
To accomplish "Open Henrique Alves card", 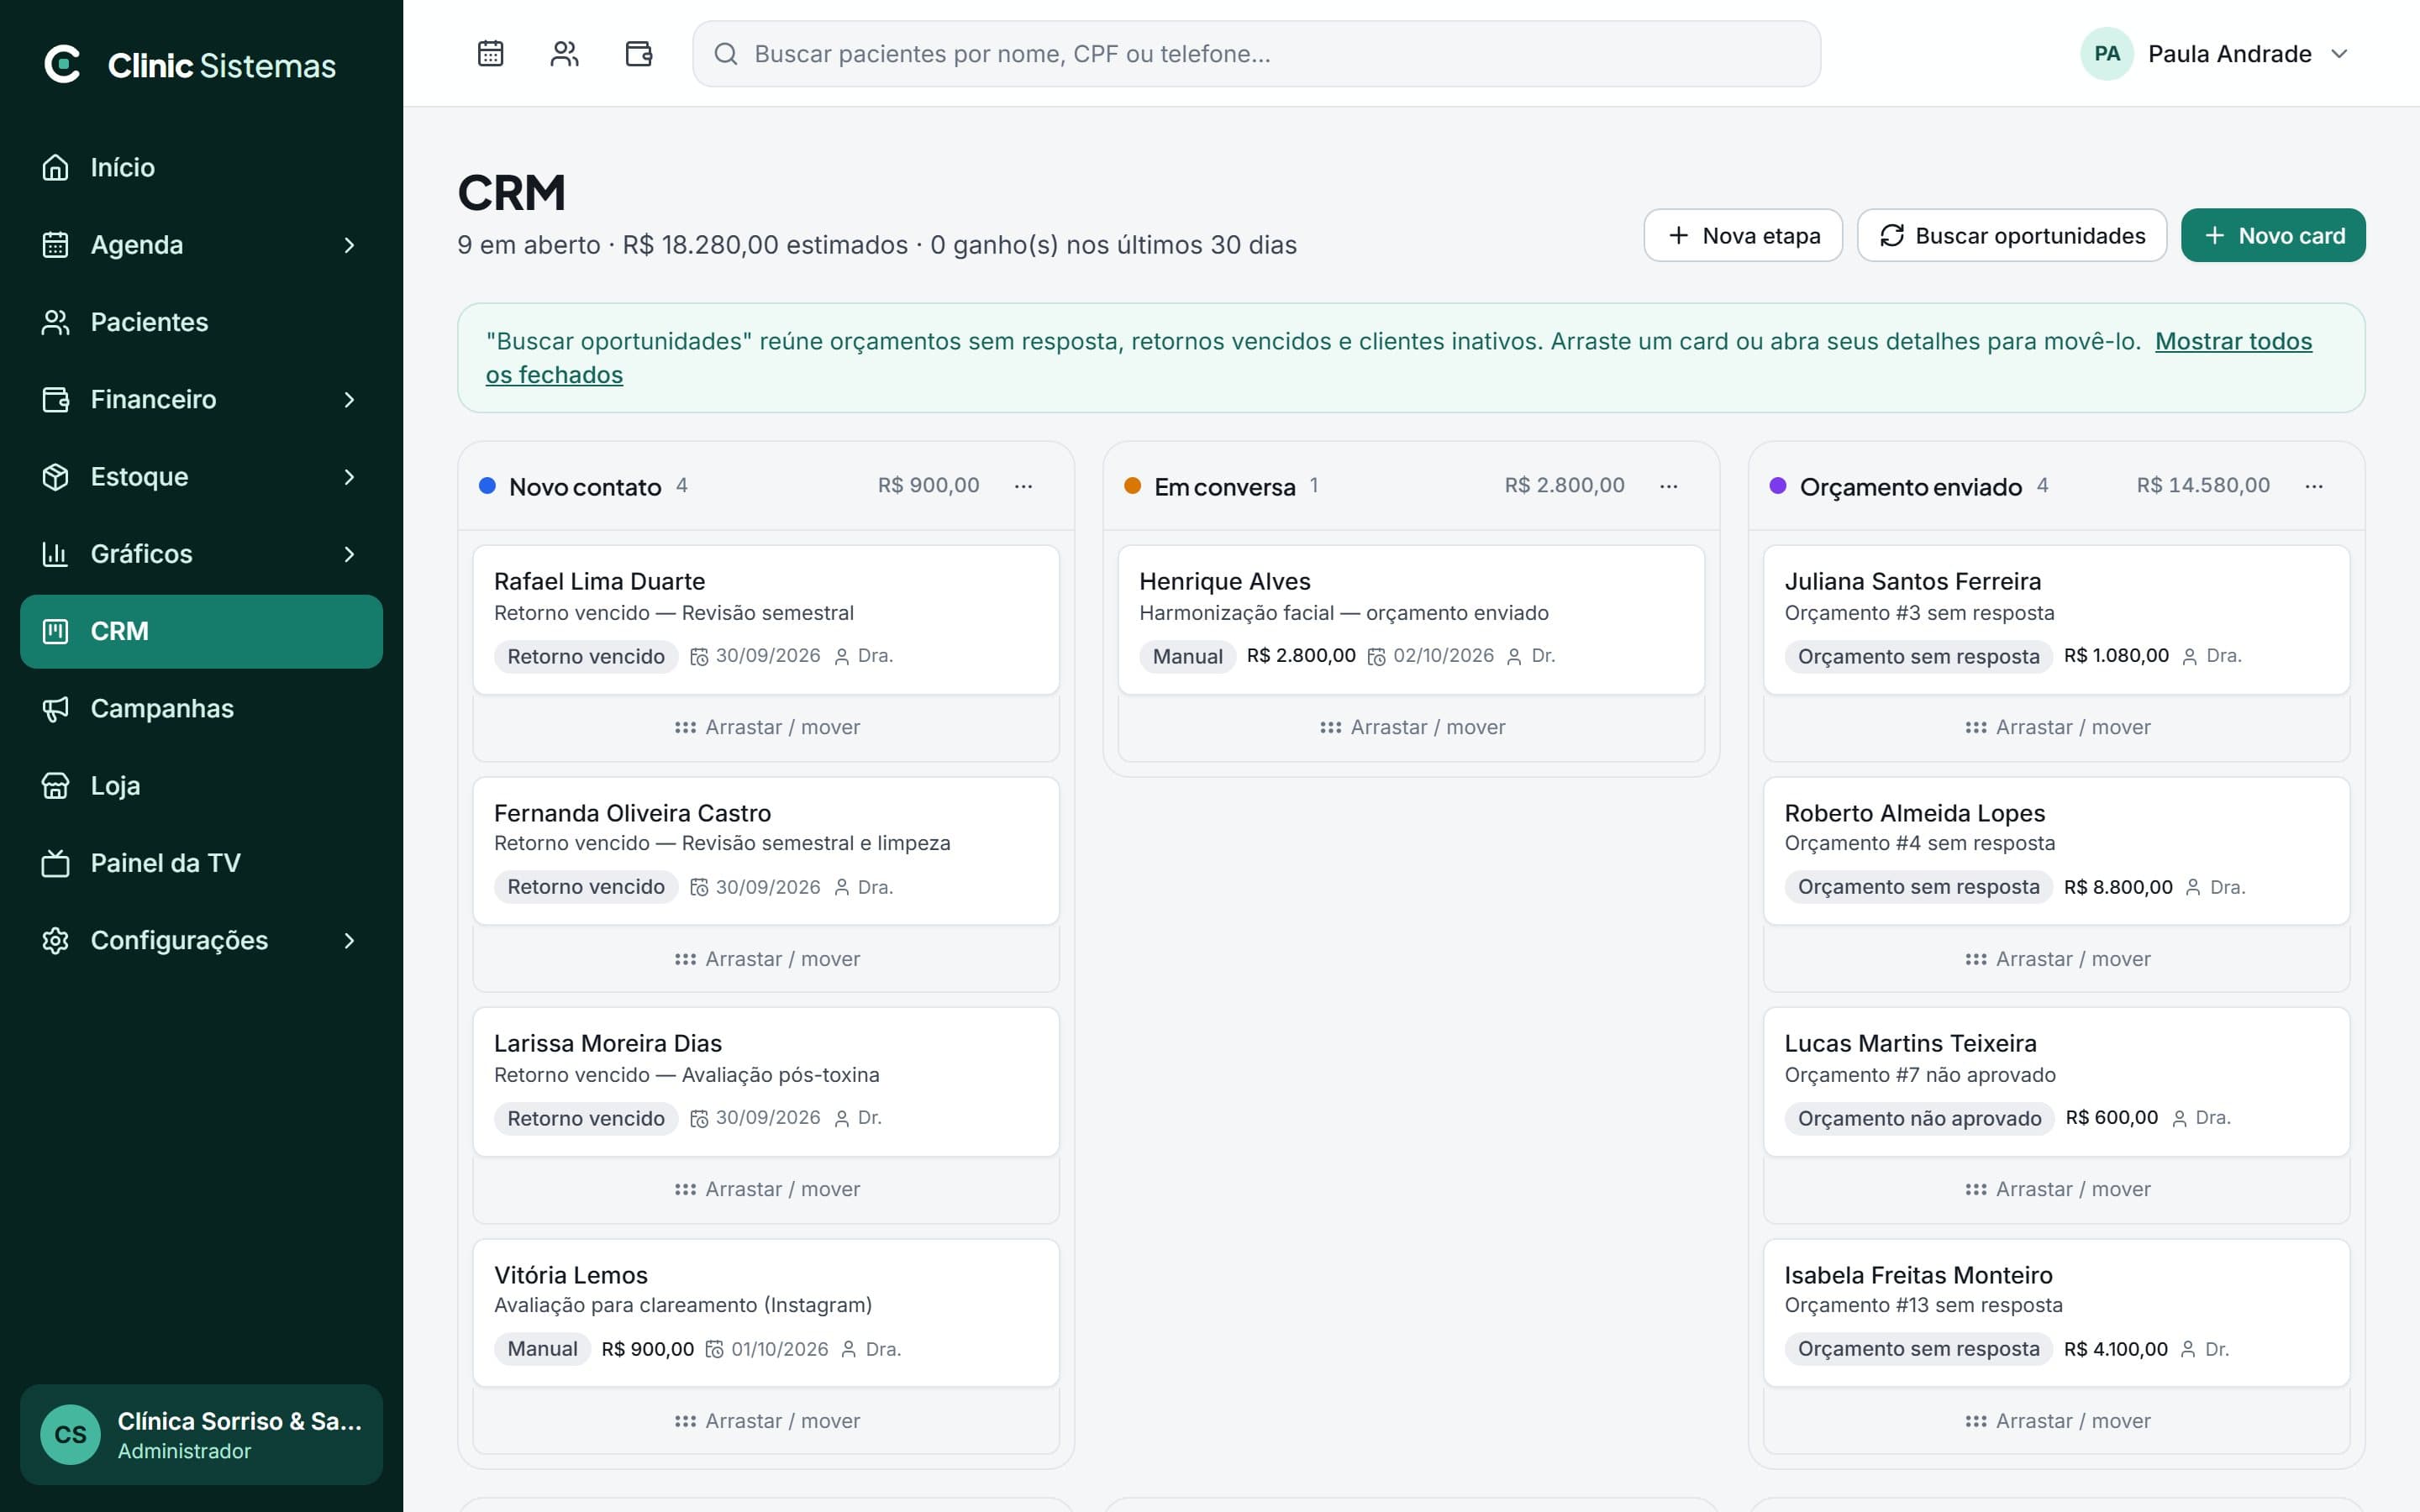I will 1411,619.
